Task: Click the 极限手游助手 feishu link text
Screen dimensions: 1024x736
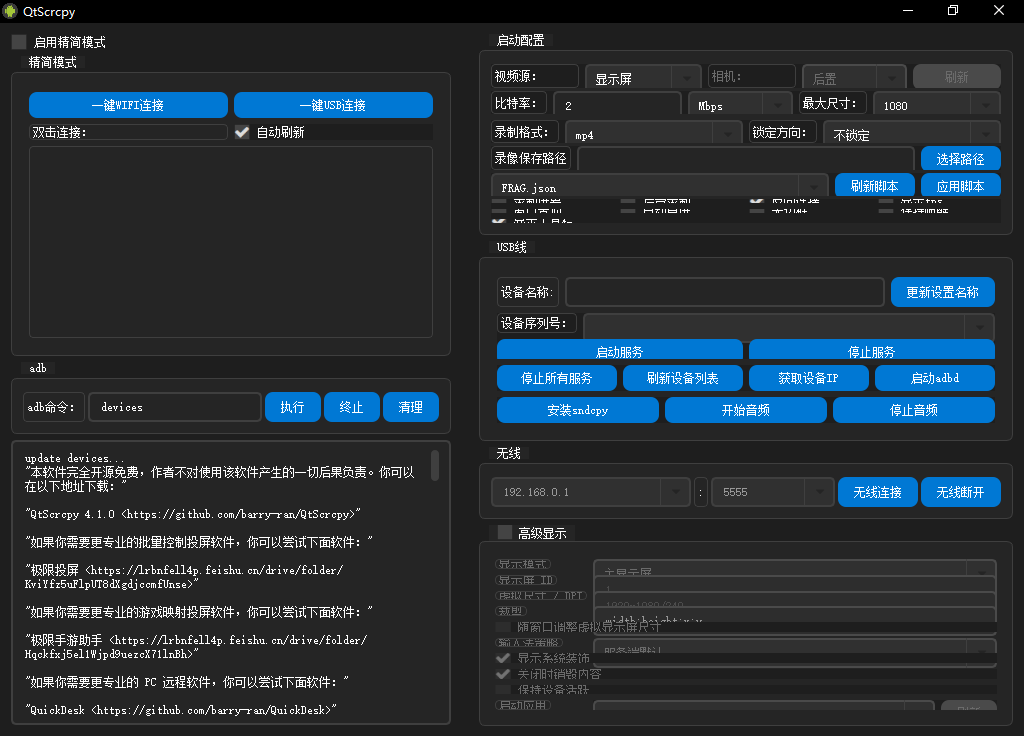Action: click(196, 647)
